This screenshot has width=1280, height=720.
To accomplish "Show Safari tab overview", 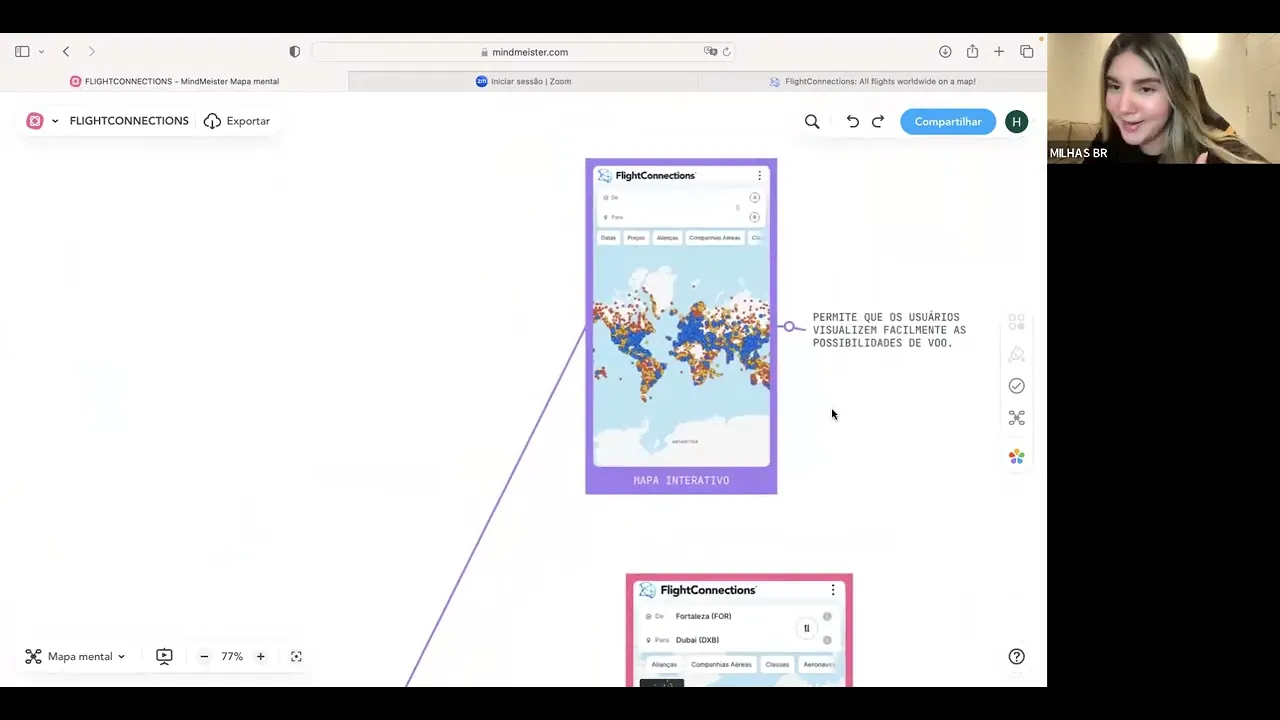I will (1026, 52).
